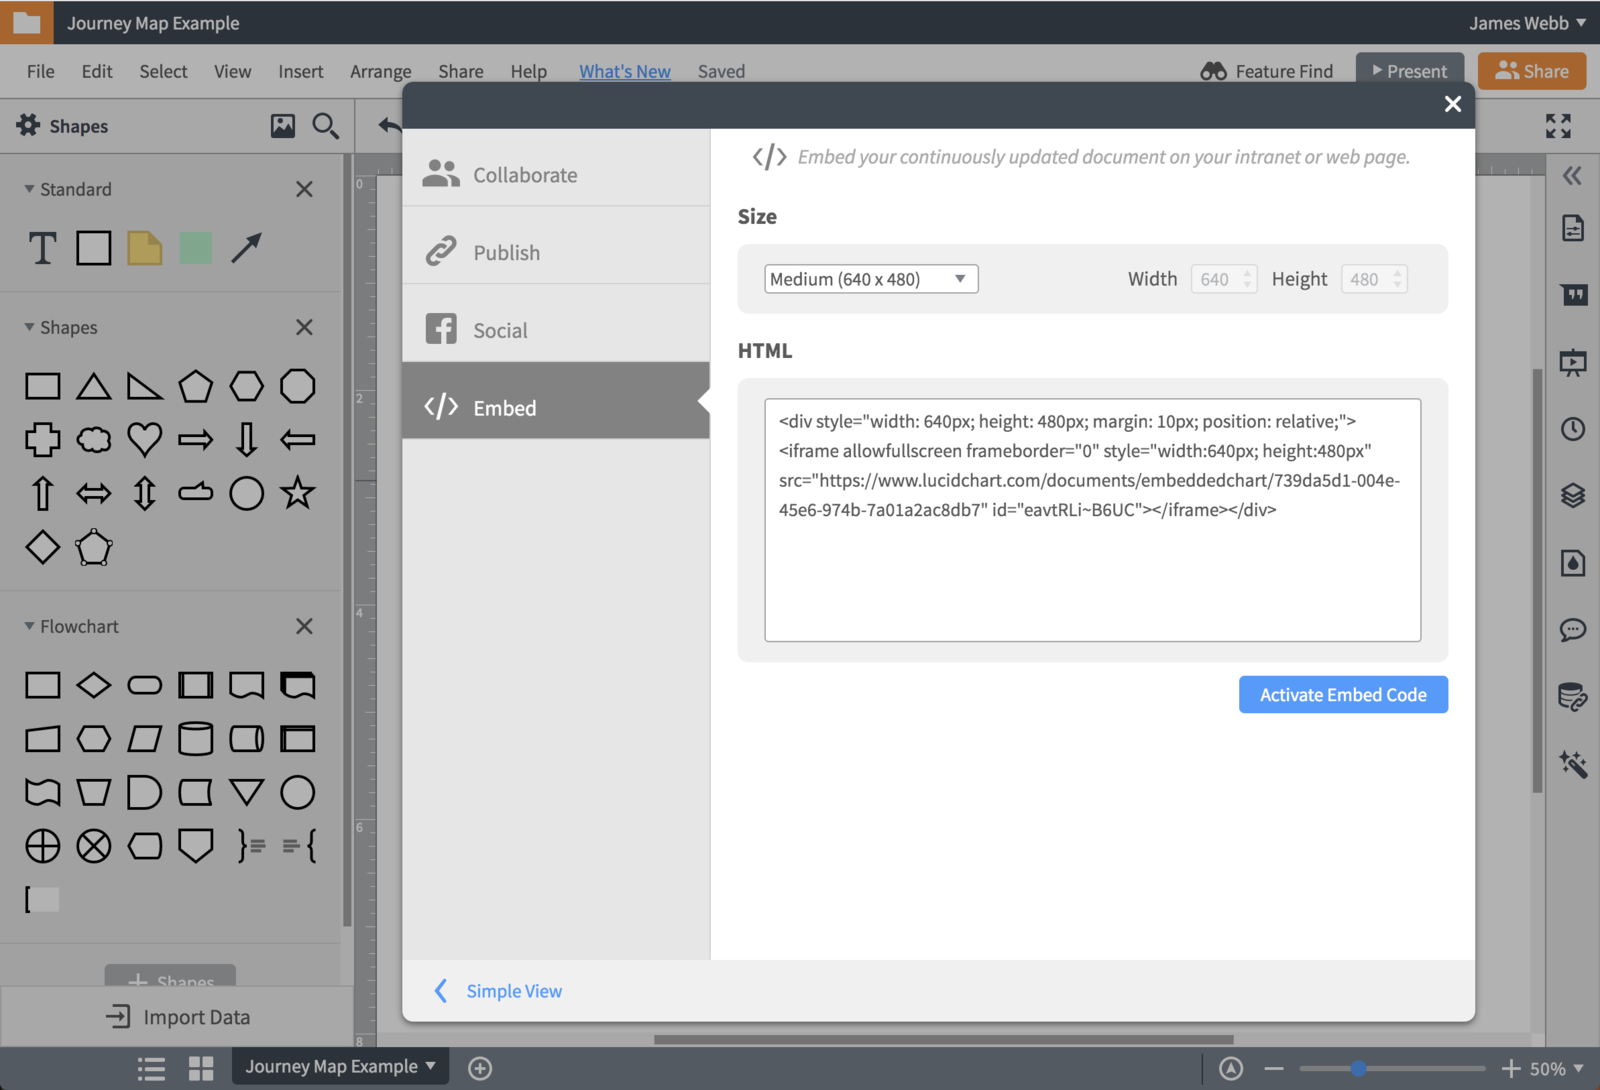Switch to the Publish tab
Viewport: 1600px width, 1090px height.
[507, 252]
